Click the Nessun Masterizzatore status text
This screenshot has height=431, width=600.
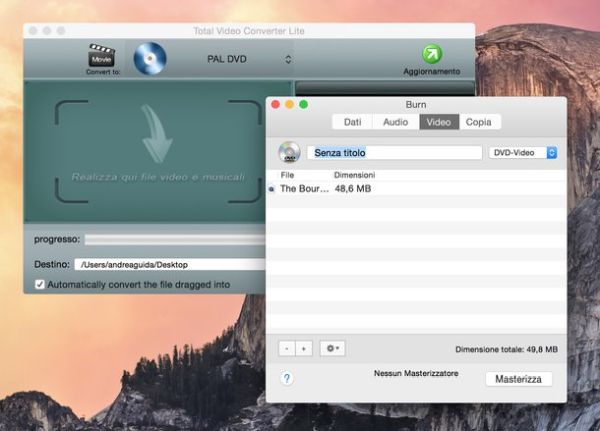(x=416, y=373)
